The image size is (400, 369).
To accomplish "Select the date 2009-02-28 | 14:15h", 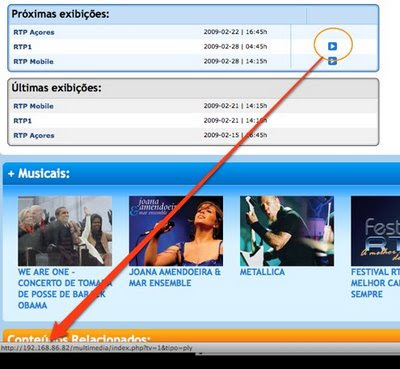I will [x=235, y=61].
